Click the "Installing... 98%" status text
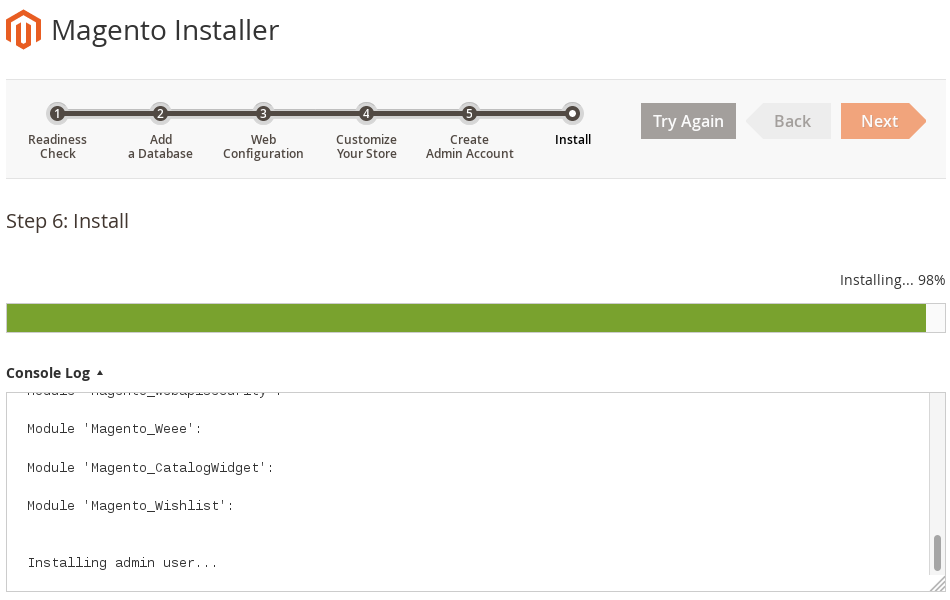950x600 pixels. 892,280
